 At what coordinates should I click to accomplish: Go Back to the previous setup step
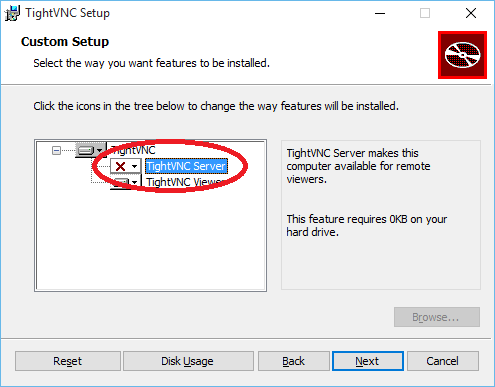(293, 361)
